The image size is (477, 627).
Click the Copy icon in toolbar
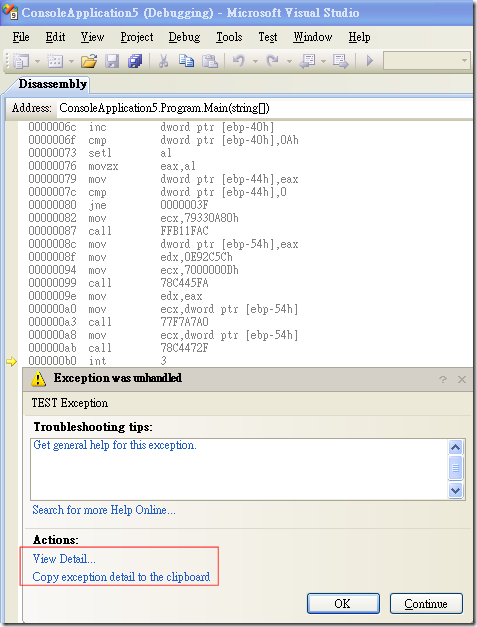[x=186, y=61]
